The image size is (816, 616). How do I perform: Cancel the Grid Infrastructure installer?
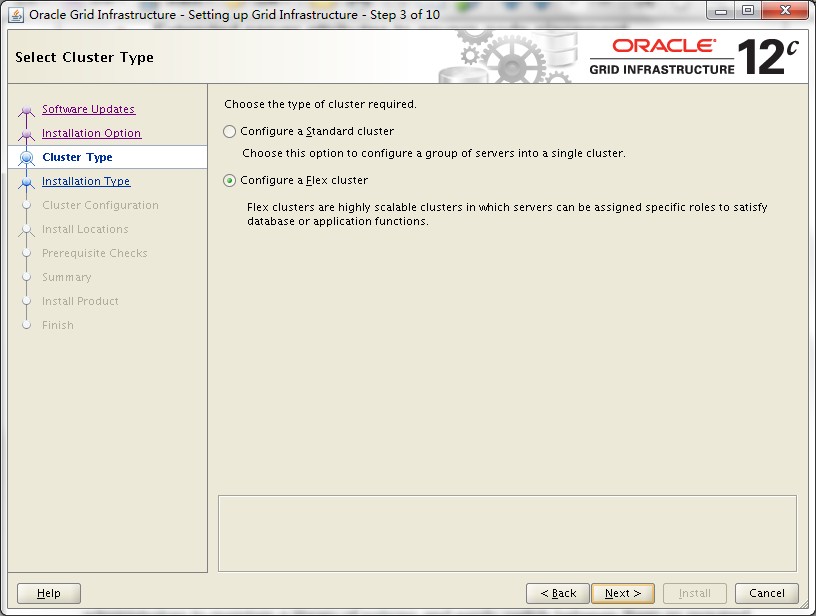tap(767, 593)
